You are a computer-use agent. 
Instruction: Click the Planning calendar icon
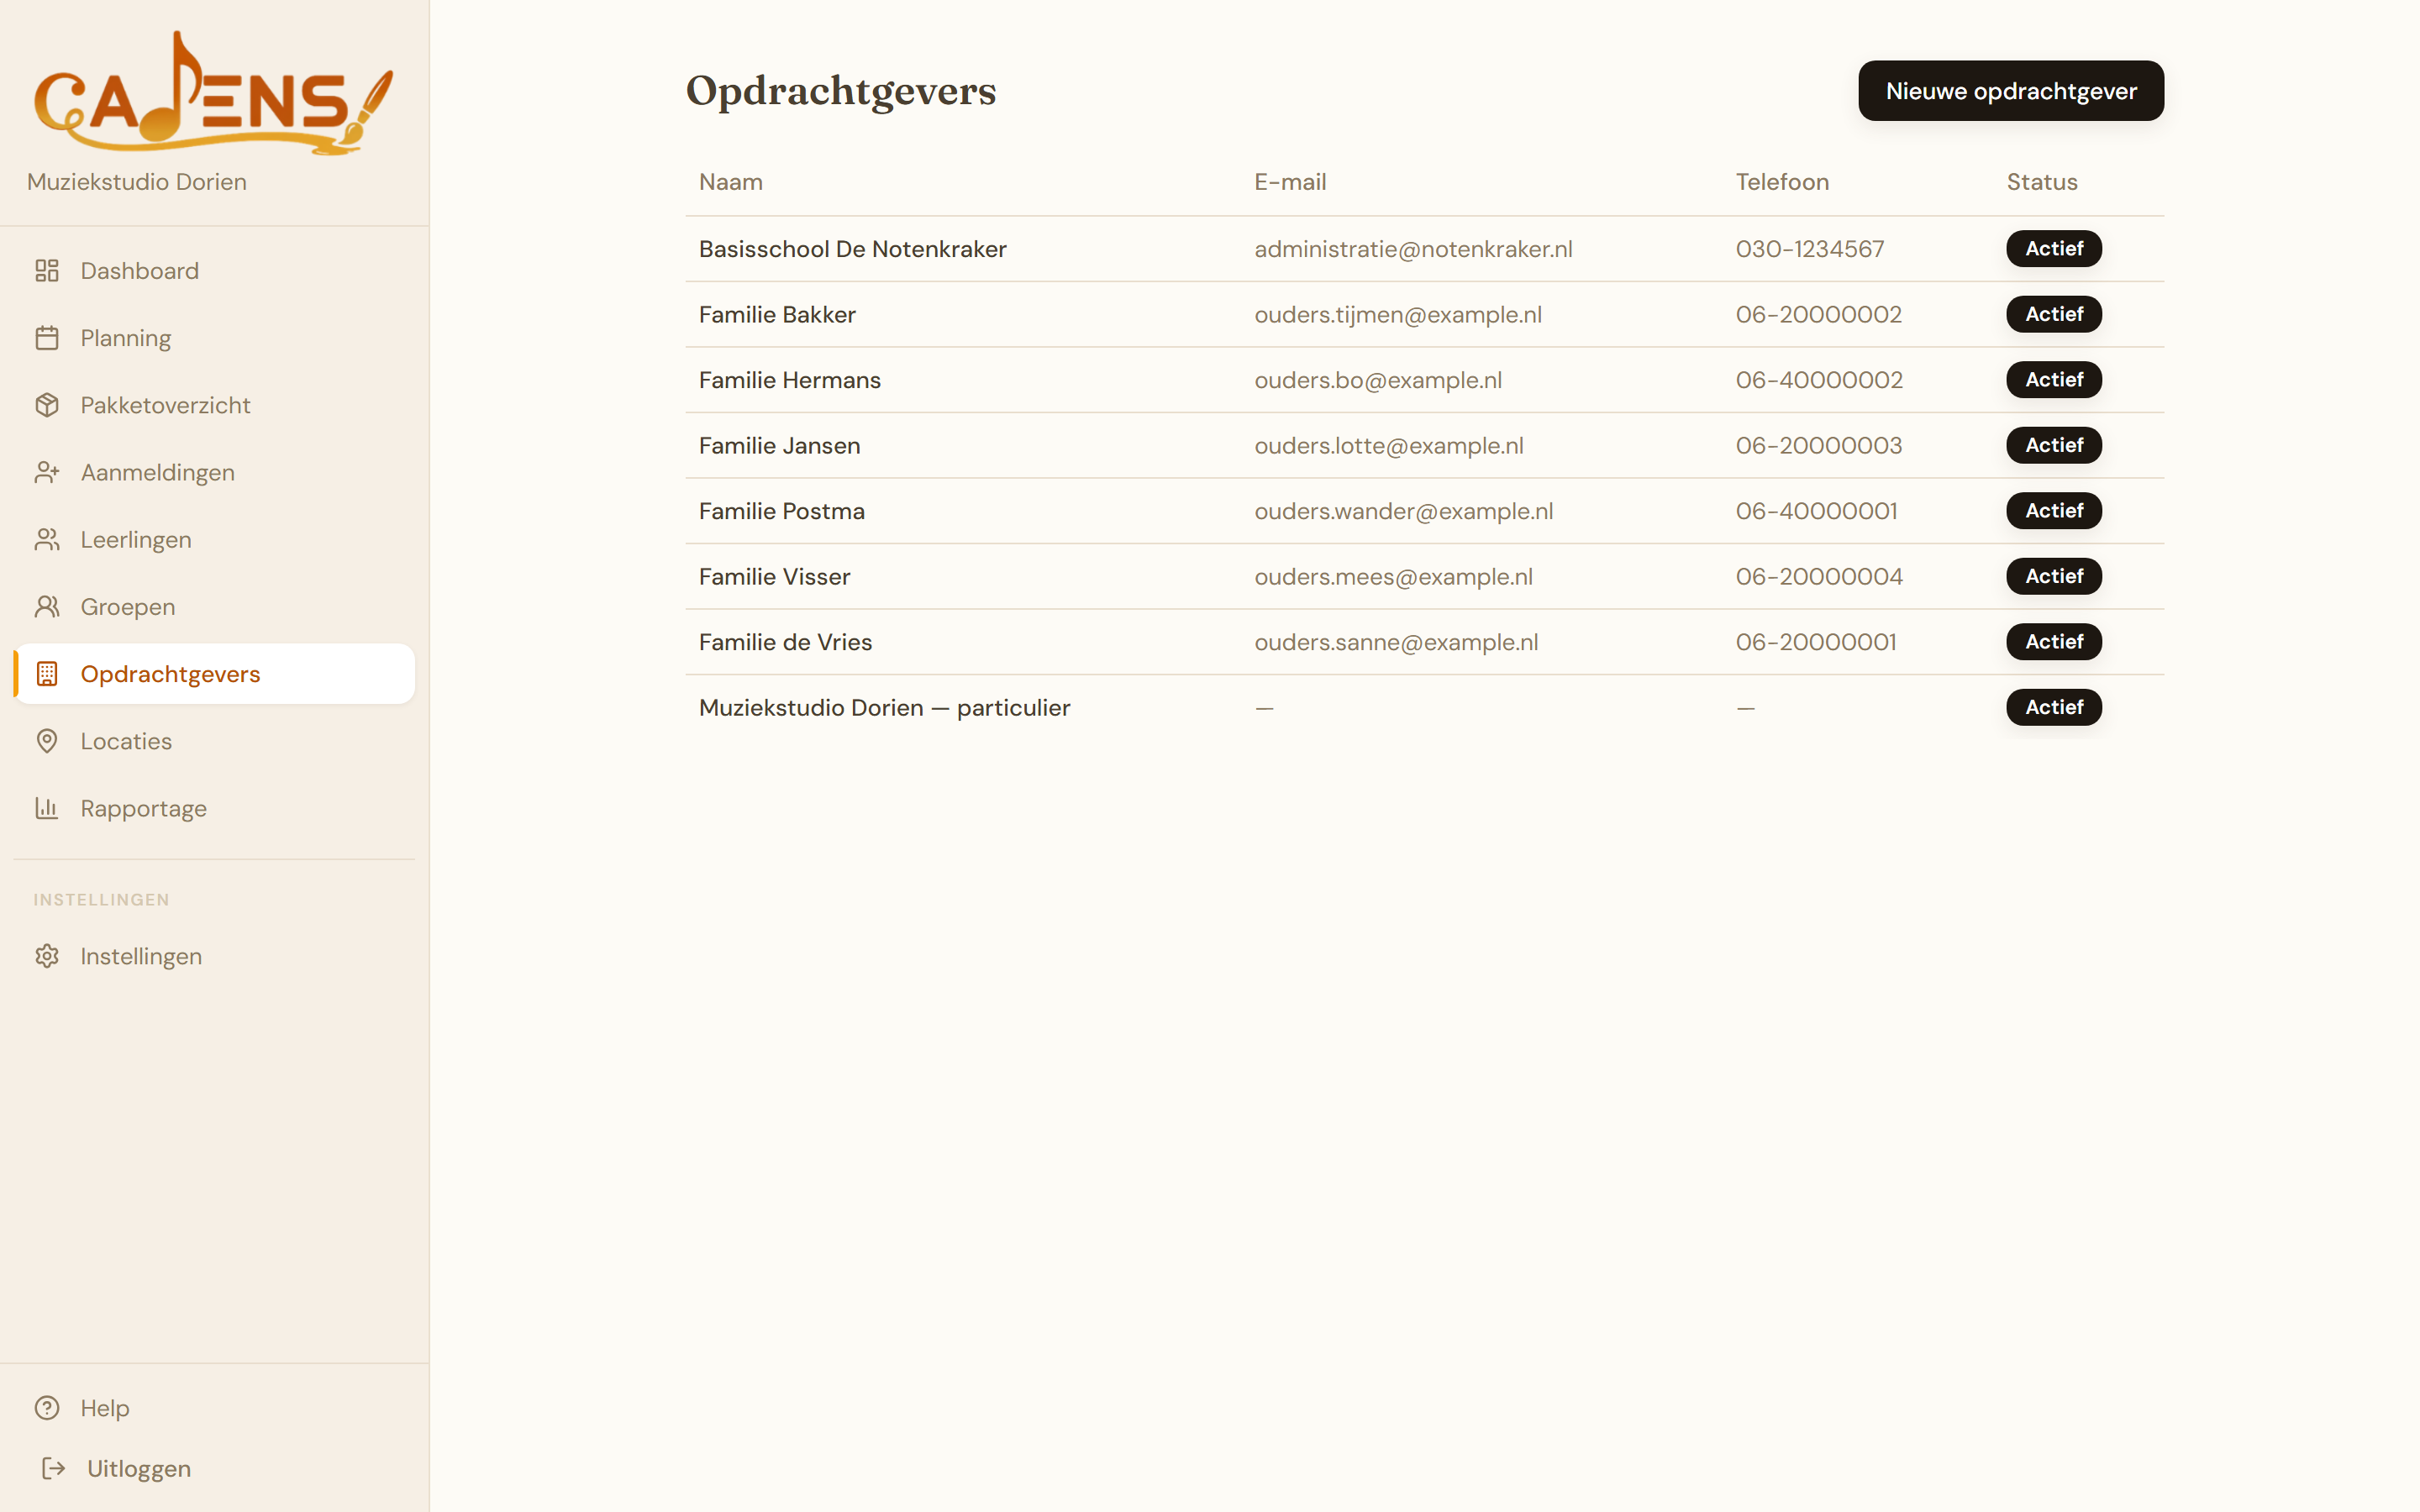[x=47, y=338]
